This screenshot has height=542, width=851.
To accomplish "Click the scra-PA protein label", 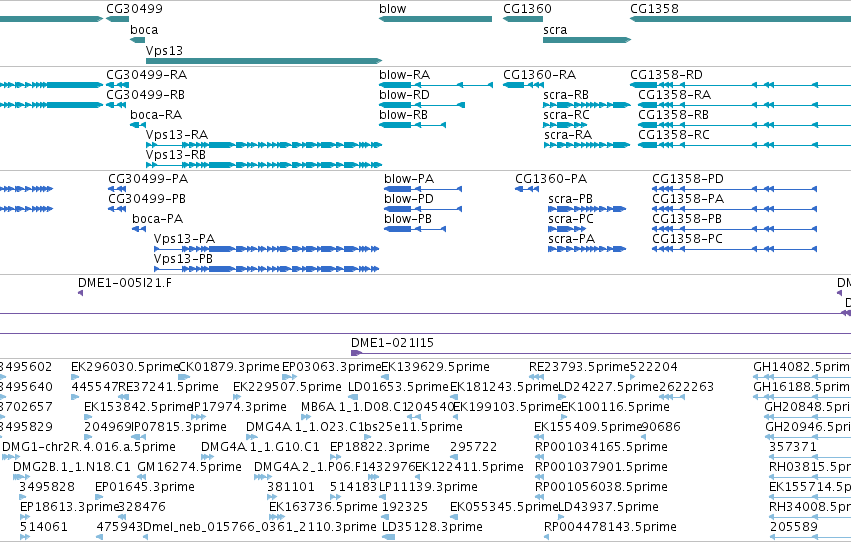I will (571, 239).
